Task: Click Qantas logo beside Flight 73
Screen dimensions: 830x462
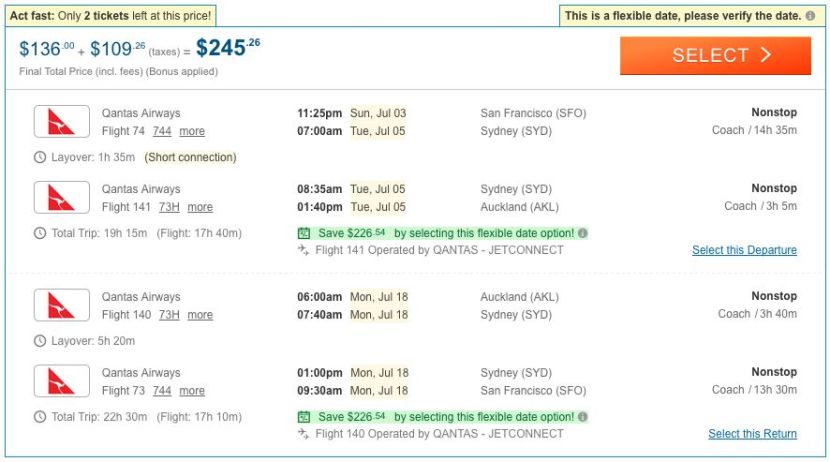Action: [62, 381]
